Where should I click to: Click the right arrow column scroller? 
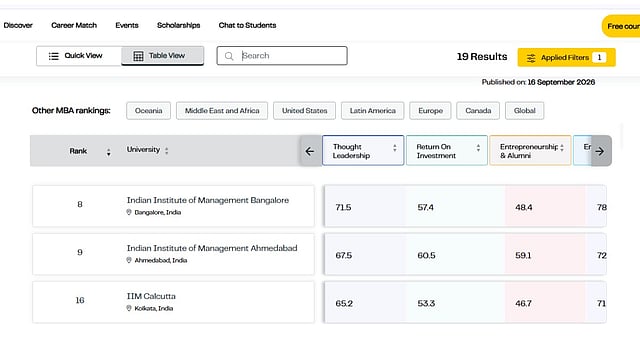[600, 151]
